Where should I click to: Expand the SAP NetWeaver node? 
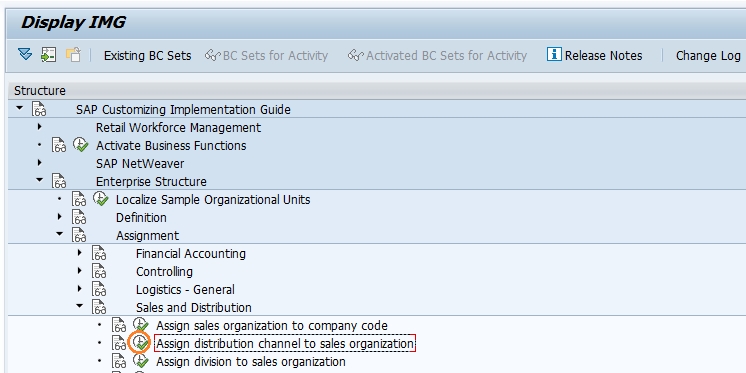tap(39, 163)
